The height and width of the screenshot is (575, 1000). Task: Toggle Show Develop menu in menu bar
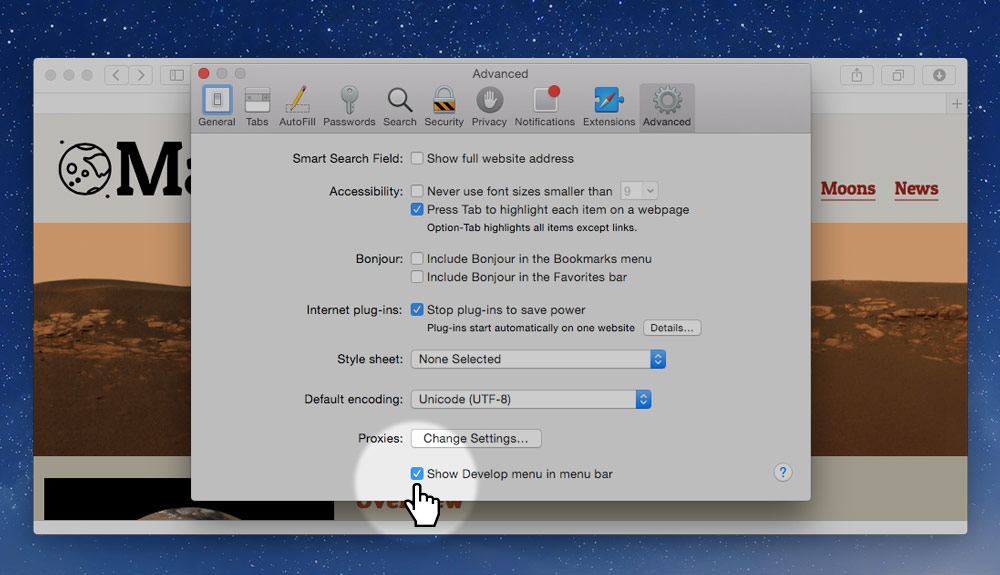pyautogui.click(x=417, y=473)
